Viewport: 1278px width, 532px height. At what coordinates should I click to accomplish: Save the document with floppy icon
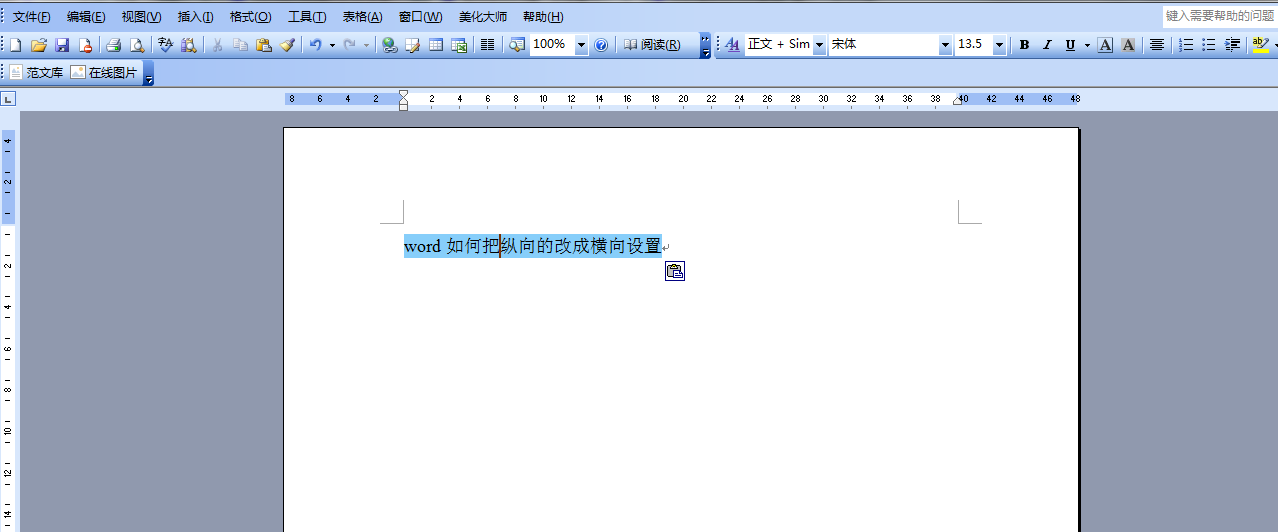pos(62,45)
